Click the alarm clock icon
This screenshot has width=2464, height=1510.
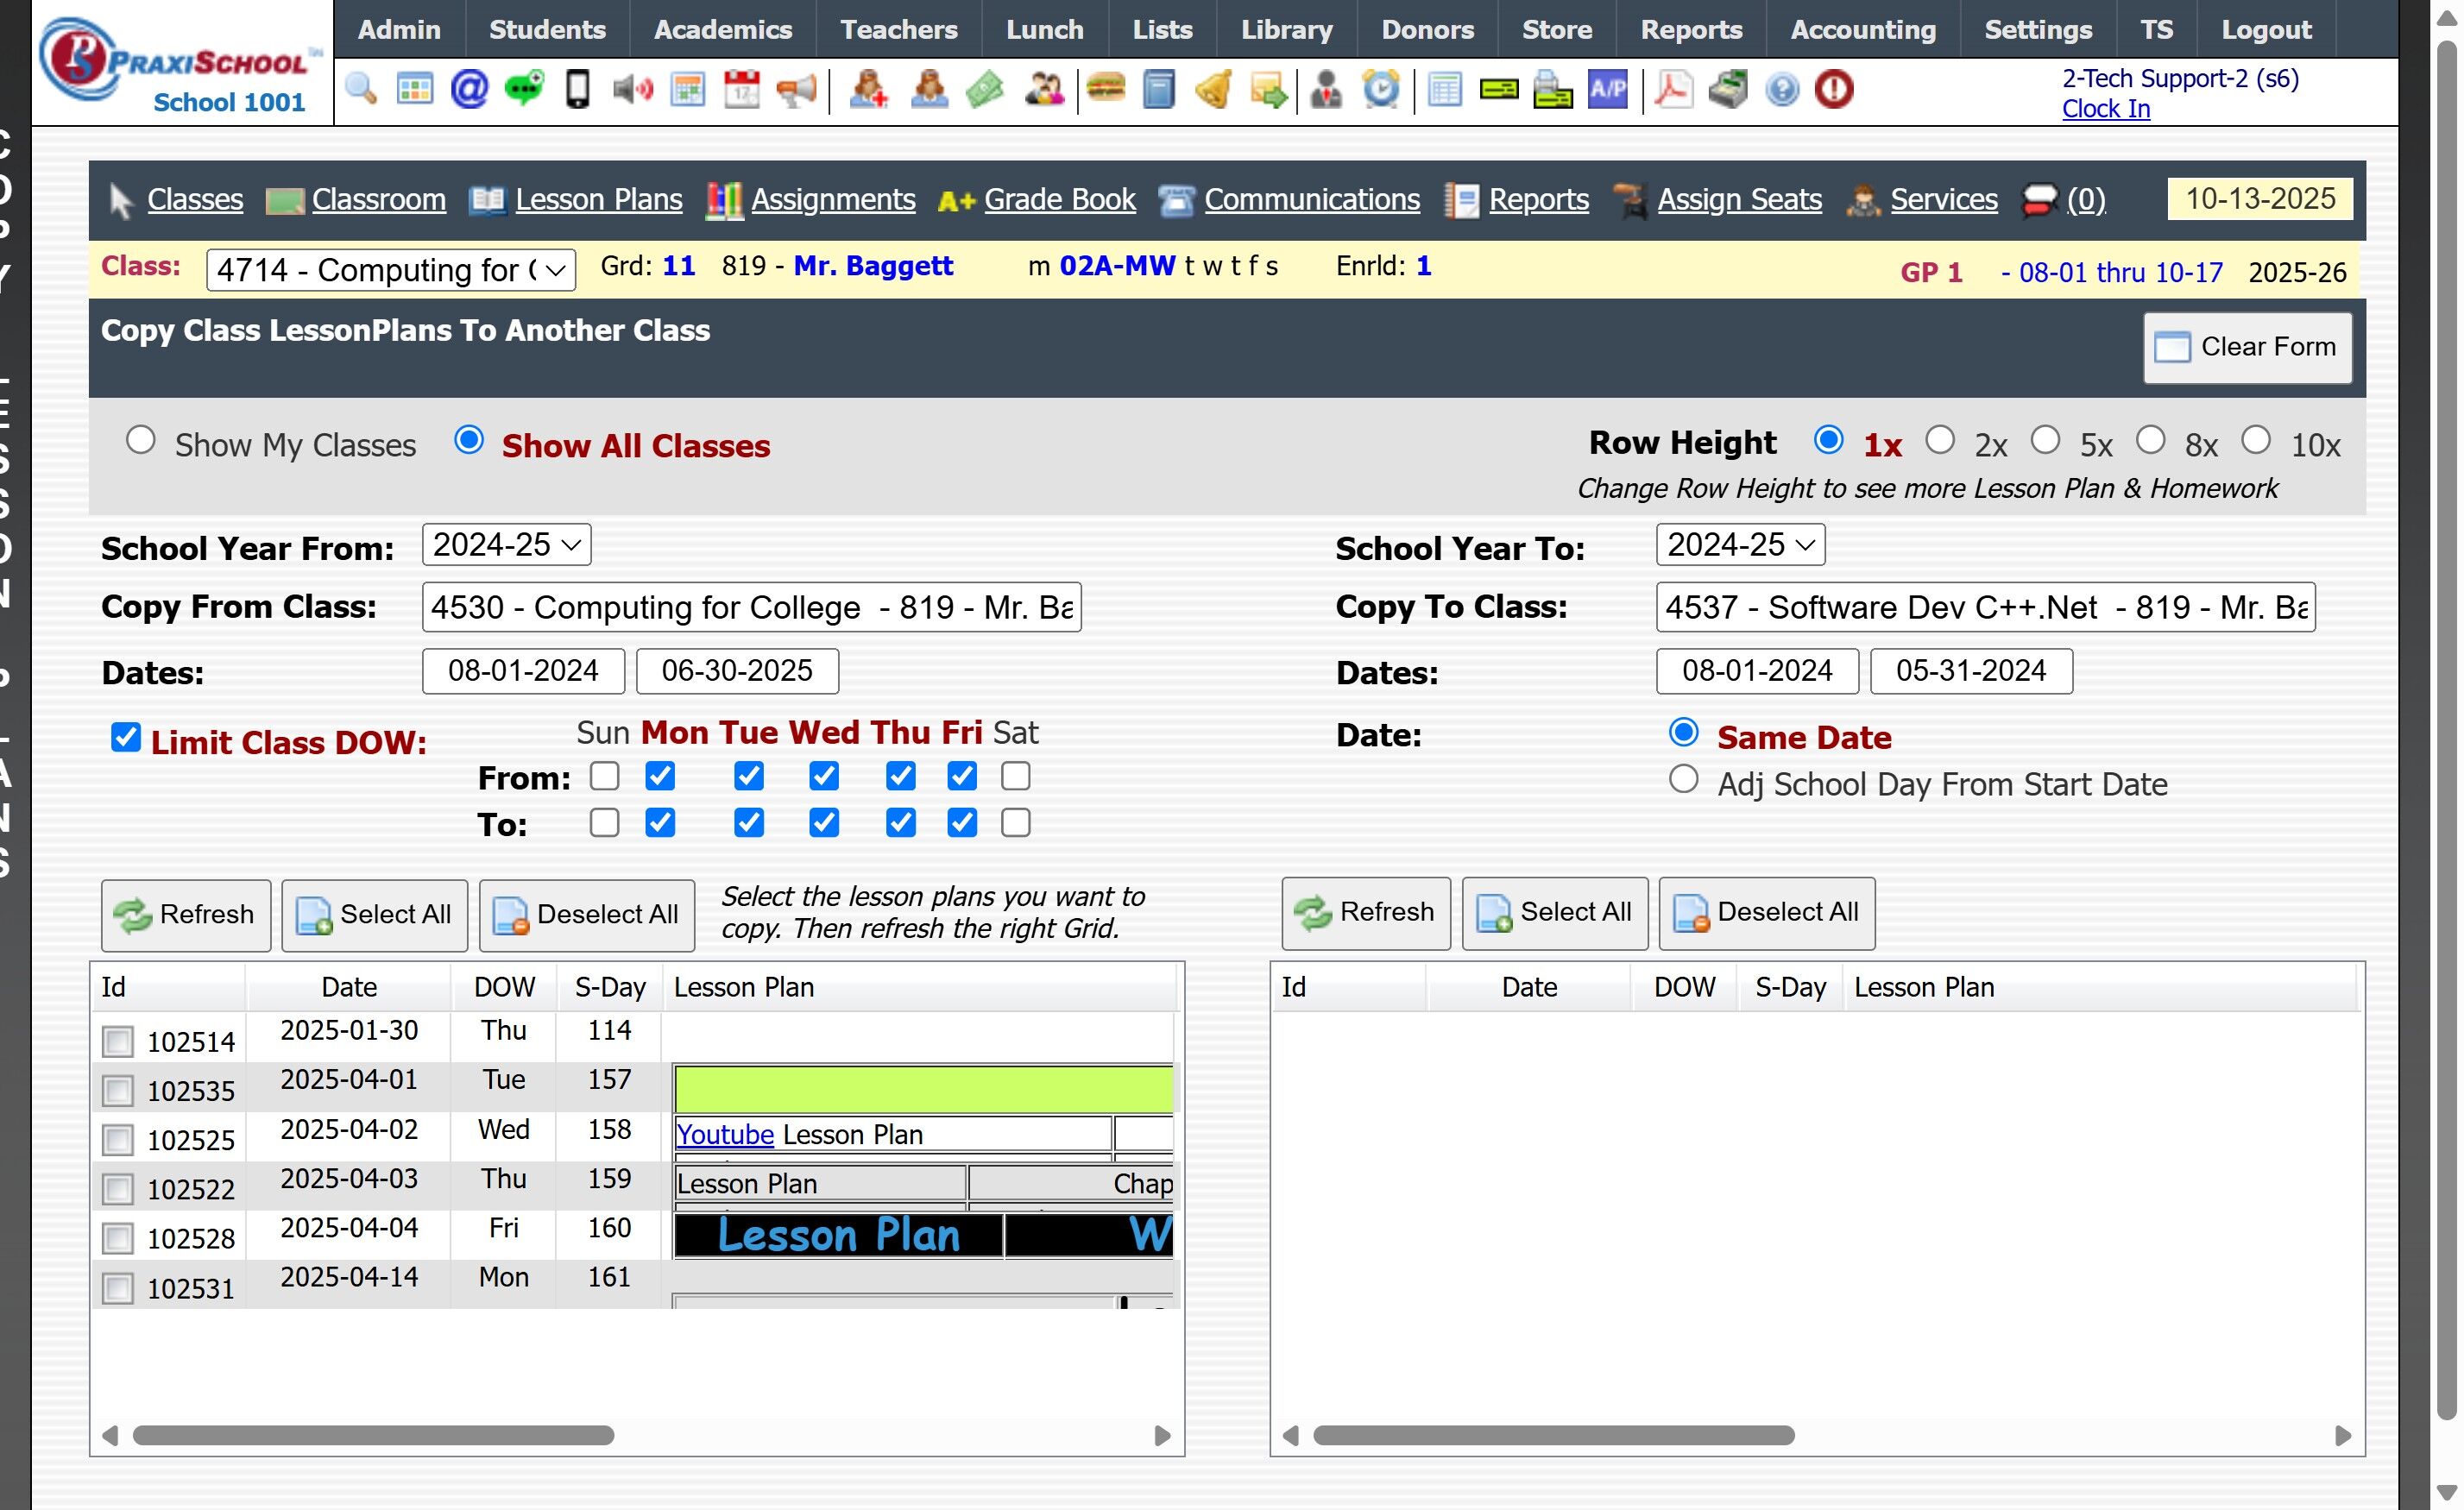(1381, 90)
